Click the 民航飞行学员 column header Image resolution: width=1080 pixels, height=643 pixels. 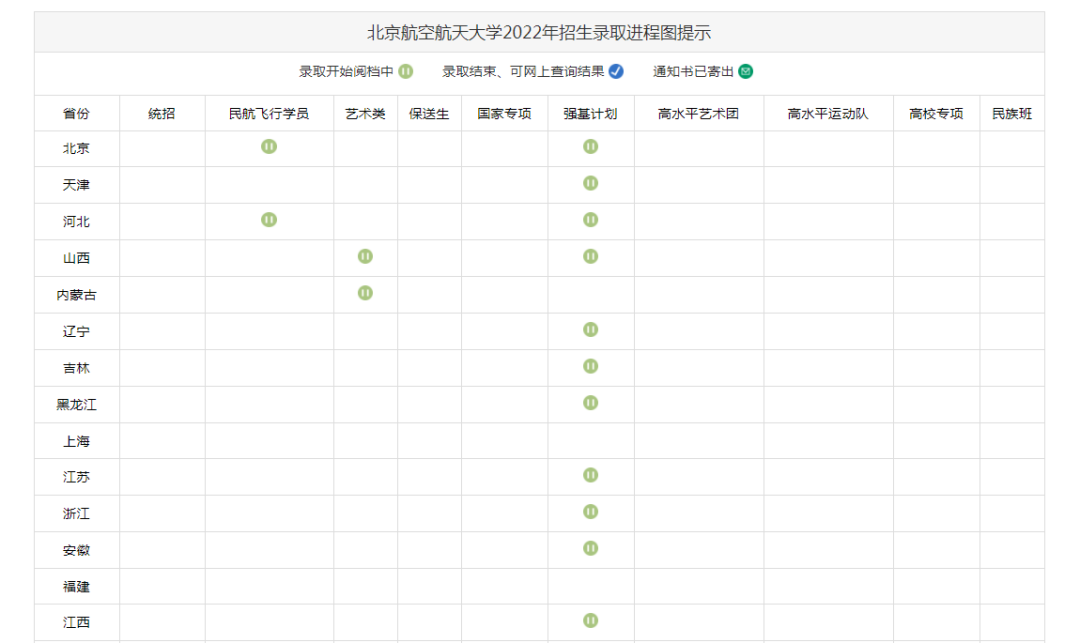[x=269, y=114]
